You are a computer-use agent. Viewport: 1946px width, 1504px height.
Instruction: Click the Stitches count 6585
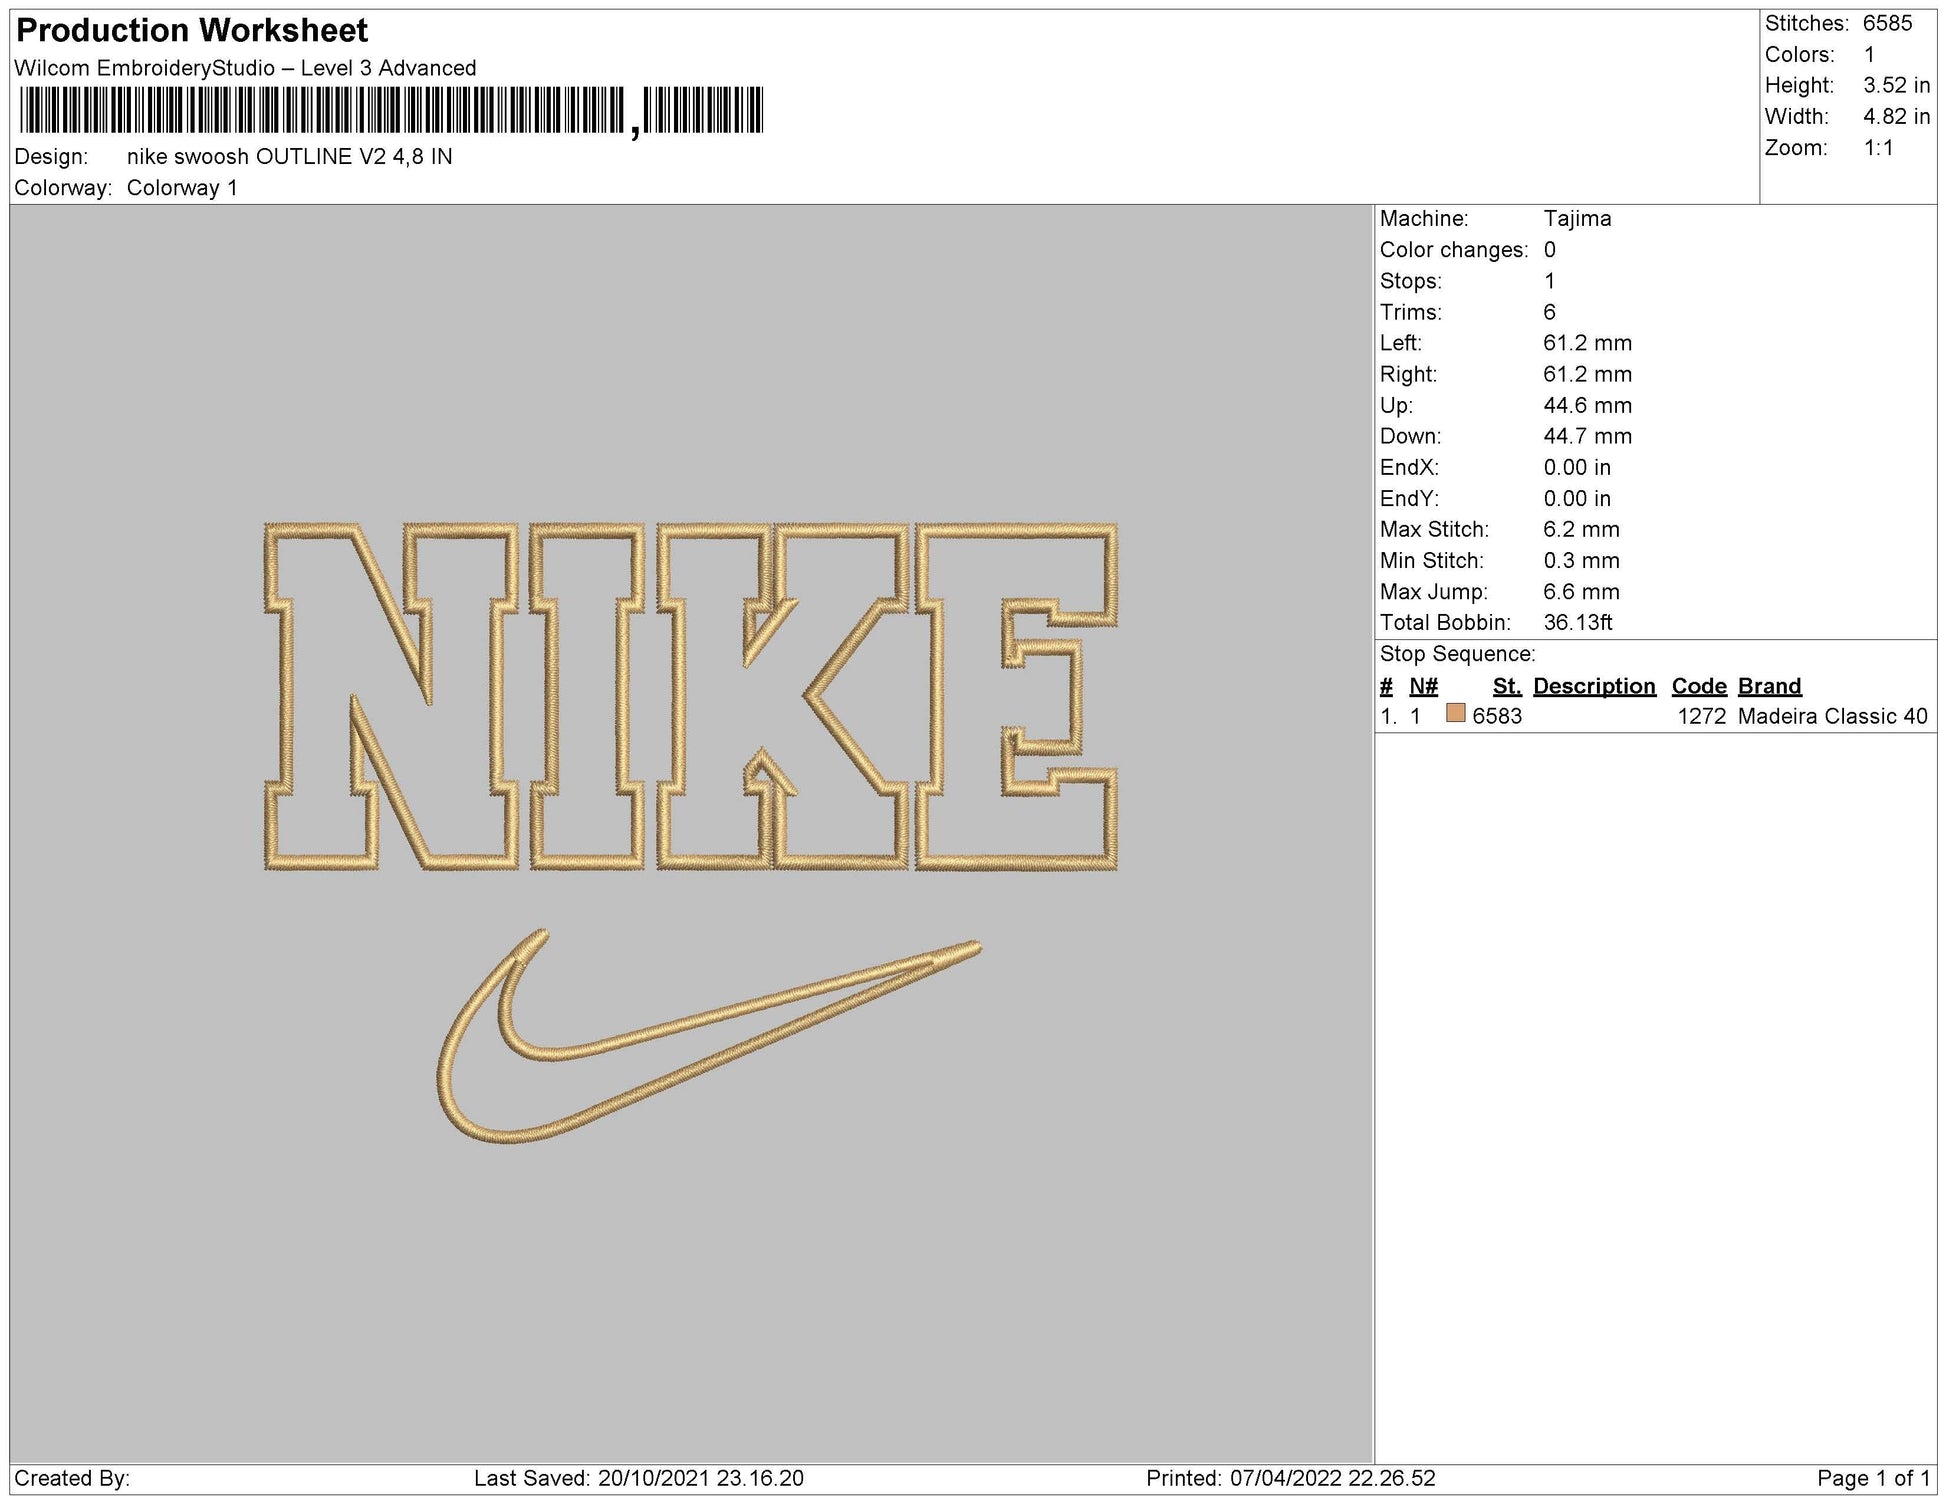point(1887,23)
